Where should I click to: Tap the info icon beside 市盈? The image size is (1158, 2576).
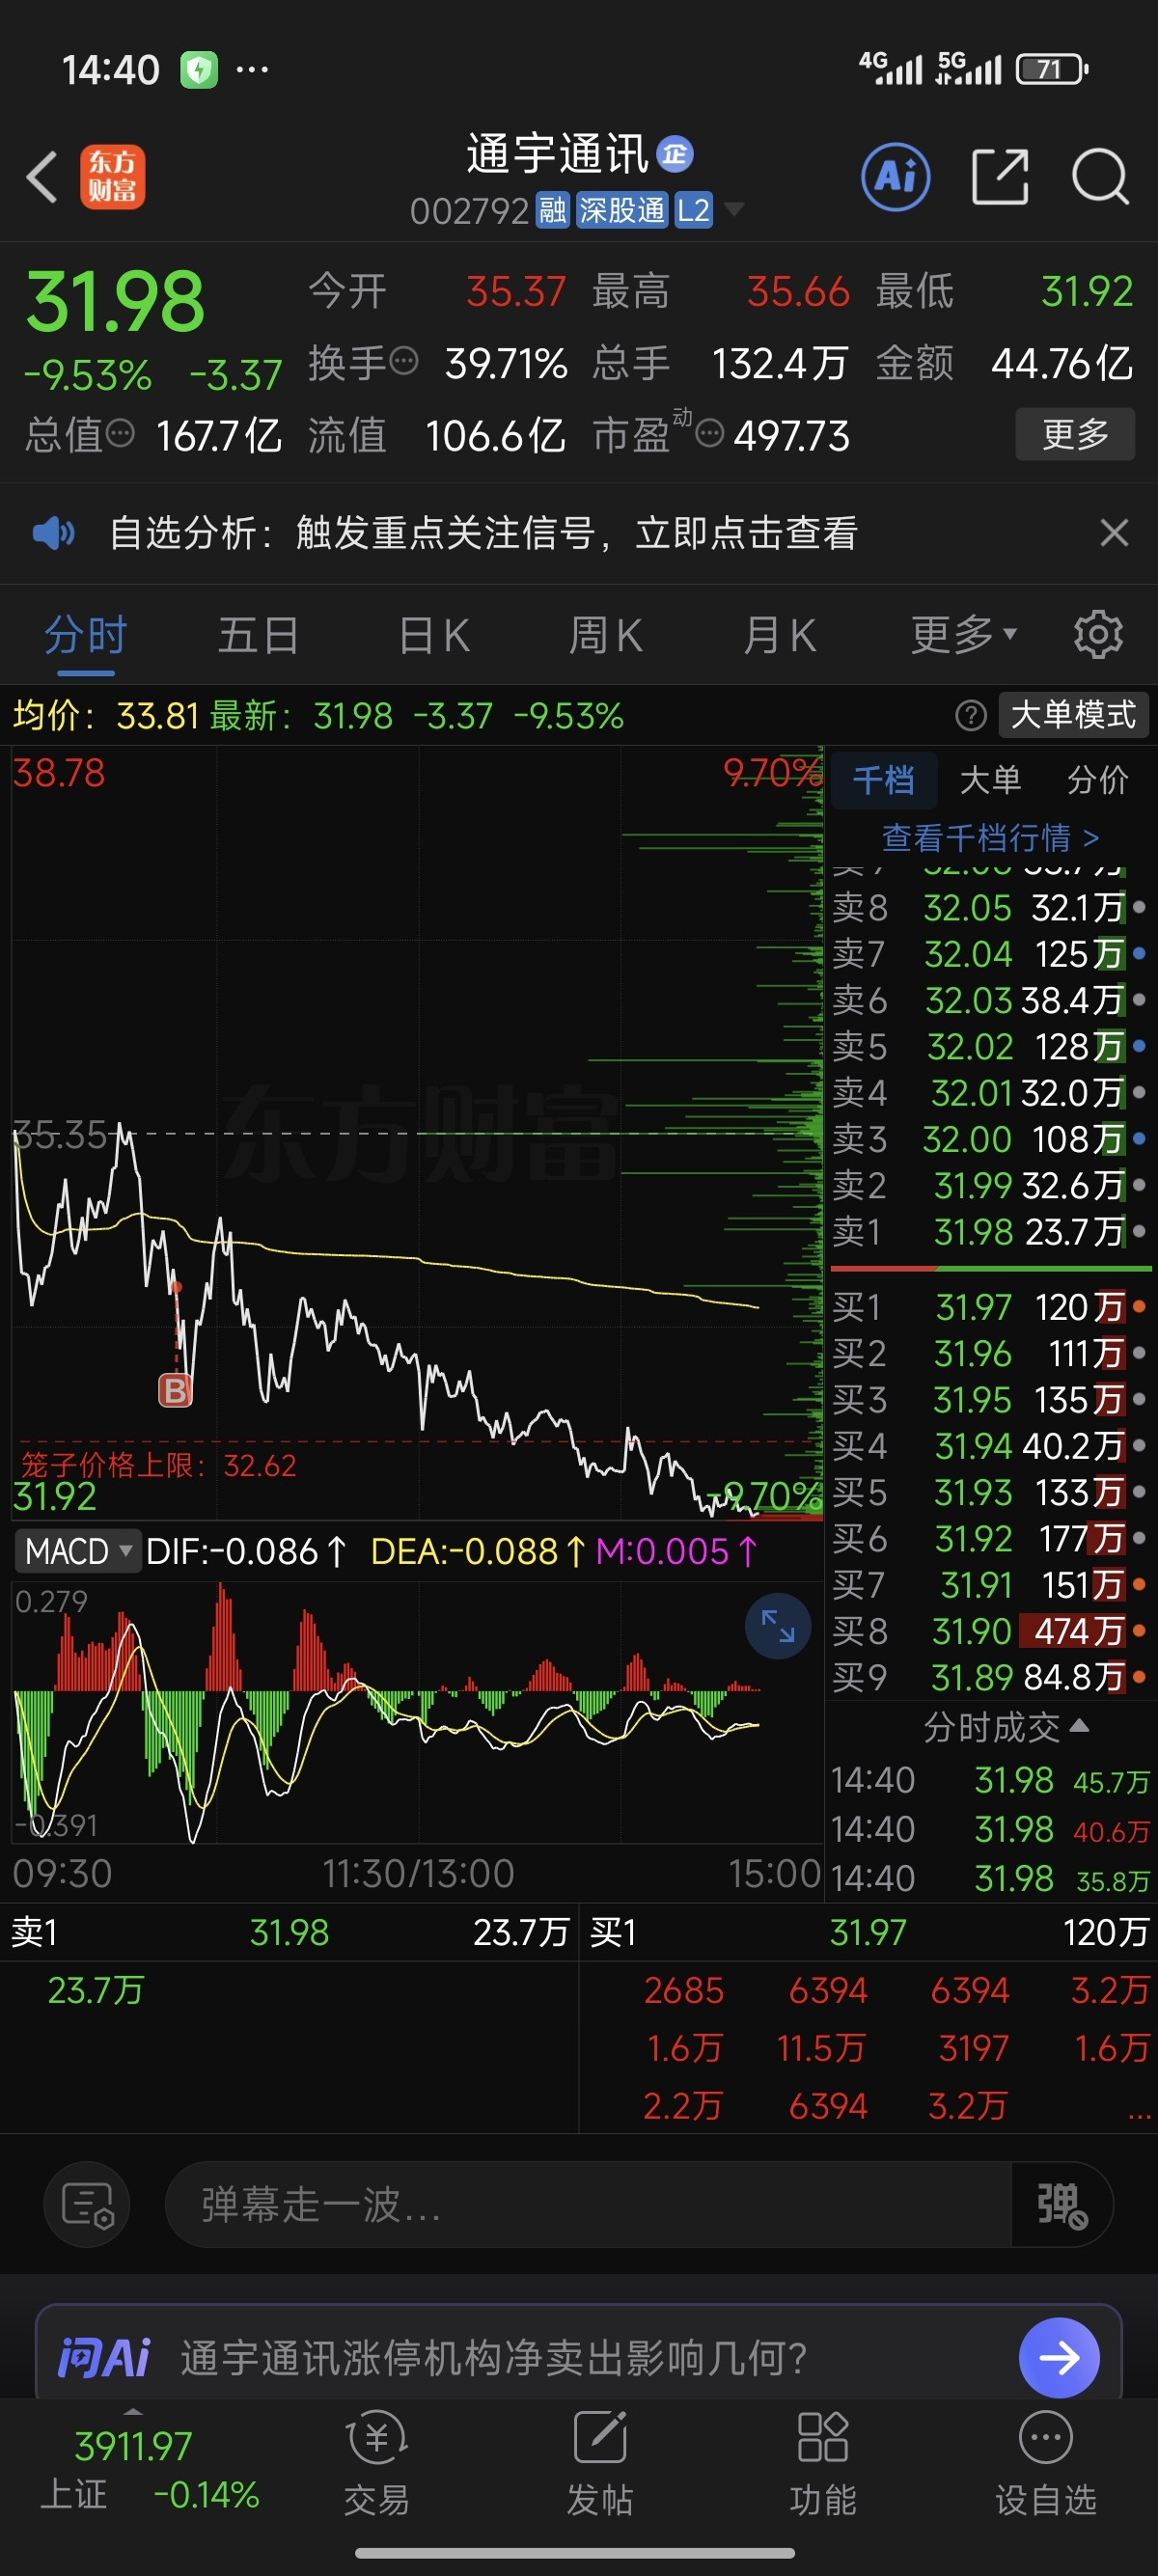[x=709, y=434]
